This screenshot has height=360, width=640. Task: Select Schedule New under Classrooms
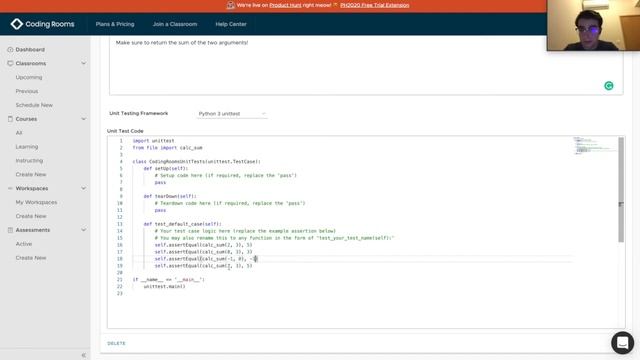click(x=34, y=105)
